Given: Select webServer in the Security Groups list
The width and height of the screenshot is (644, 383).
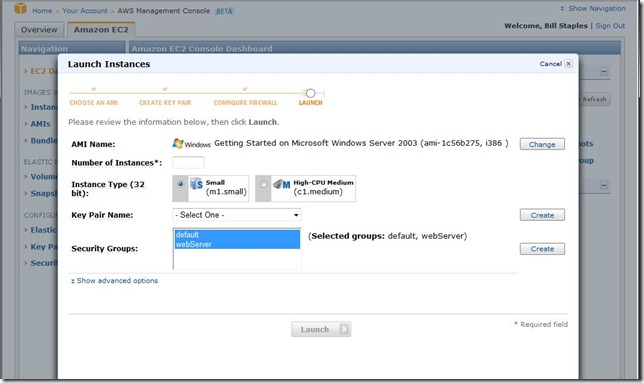Looking at the screenshot, I should [237, 244].
